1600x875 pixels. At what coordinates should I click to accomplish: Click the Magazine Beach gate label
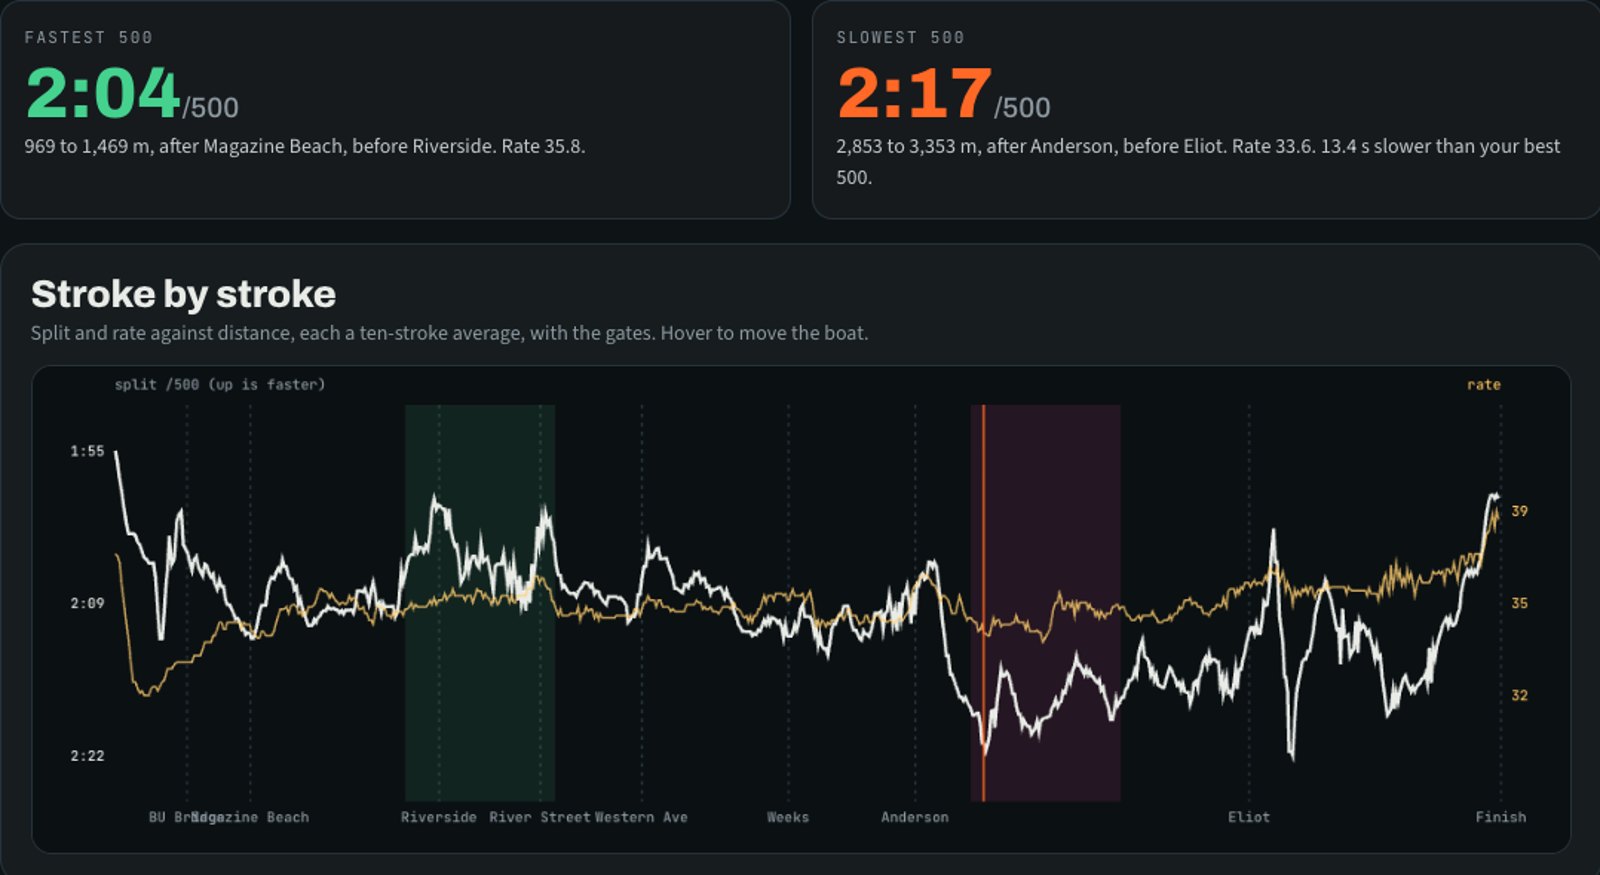[251, 817]
